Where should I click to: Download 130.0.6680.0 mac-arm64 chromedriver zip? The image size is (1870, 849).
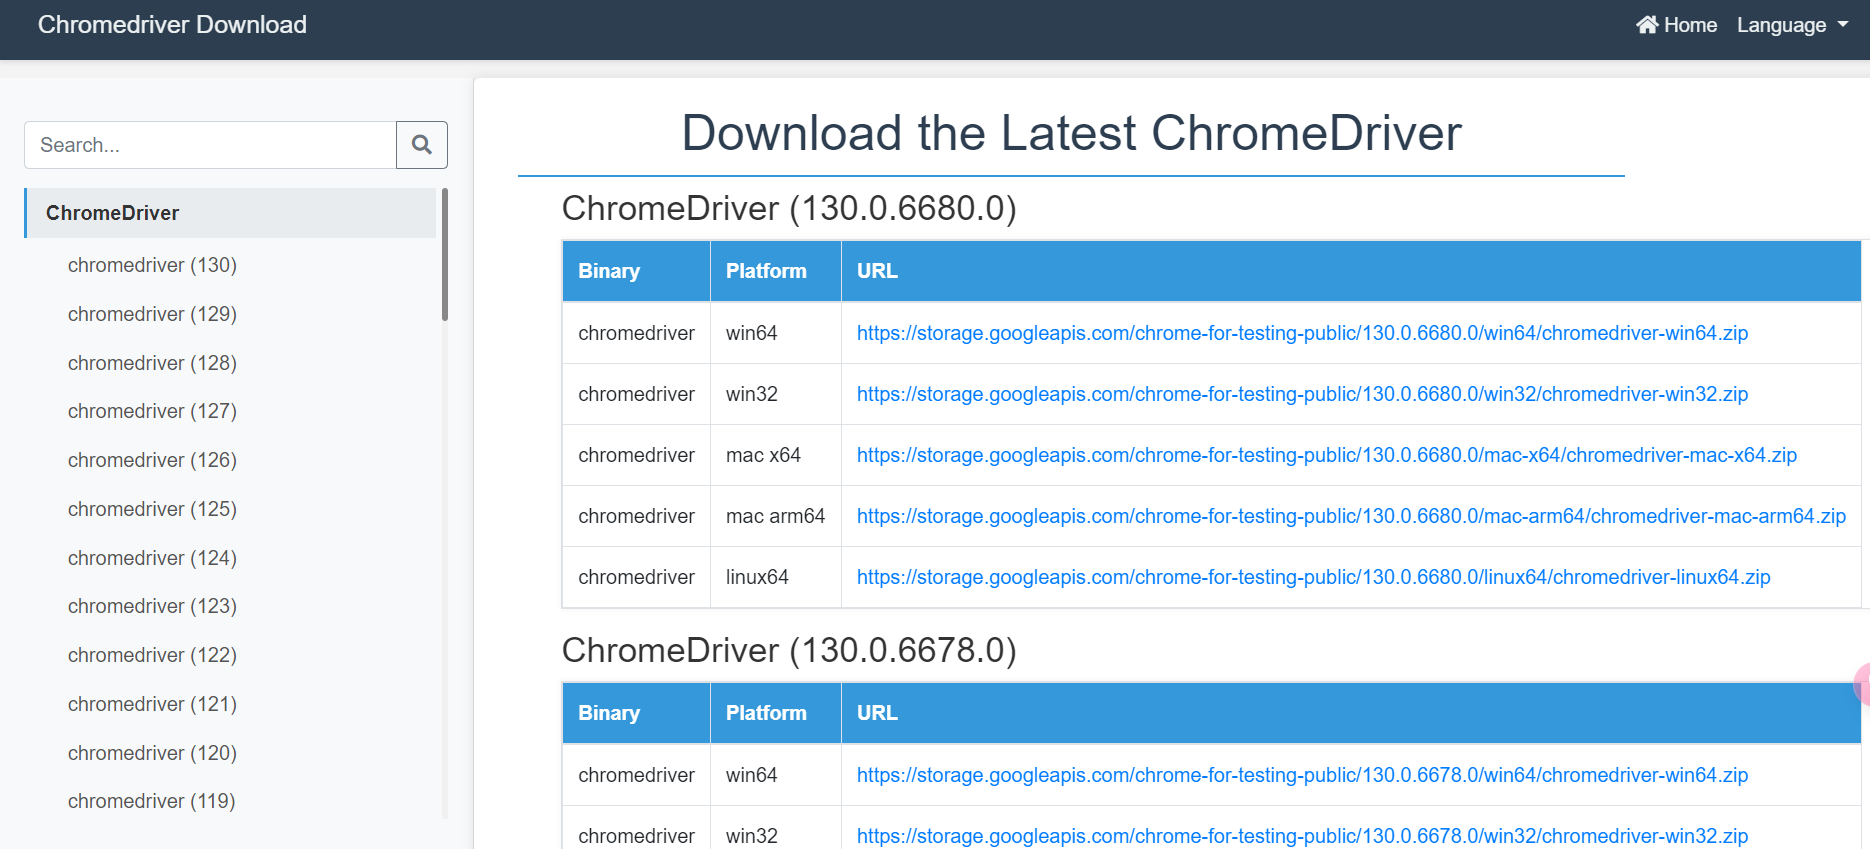coord(1351,516)
